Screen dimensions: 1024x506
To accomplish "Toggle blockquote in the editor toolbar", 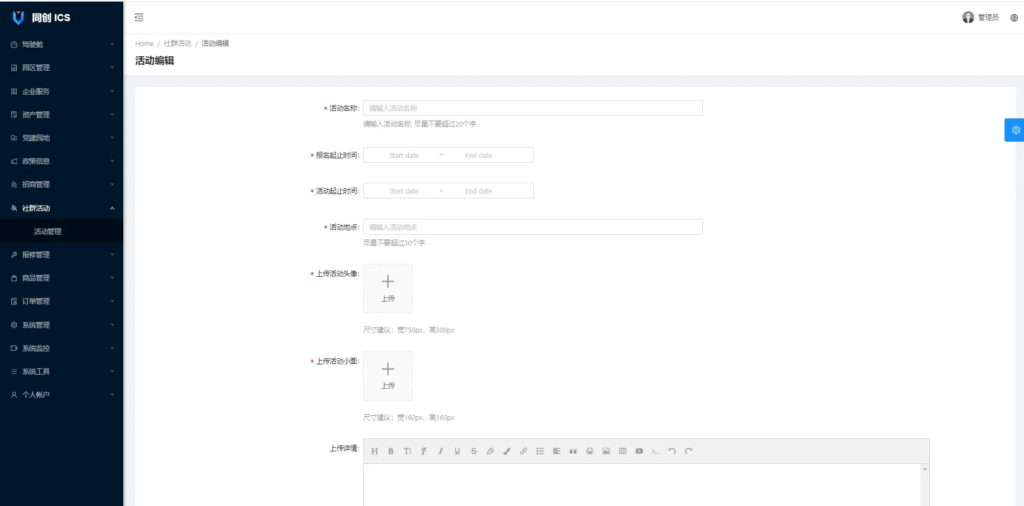I will [x=573, y=451].
